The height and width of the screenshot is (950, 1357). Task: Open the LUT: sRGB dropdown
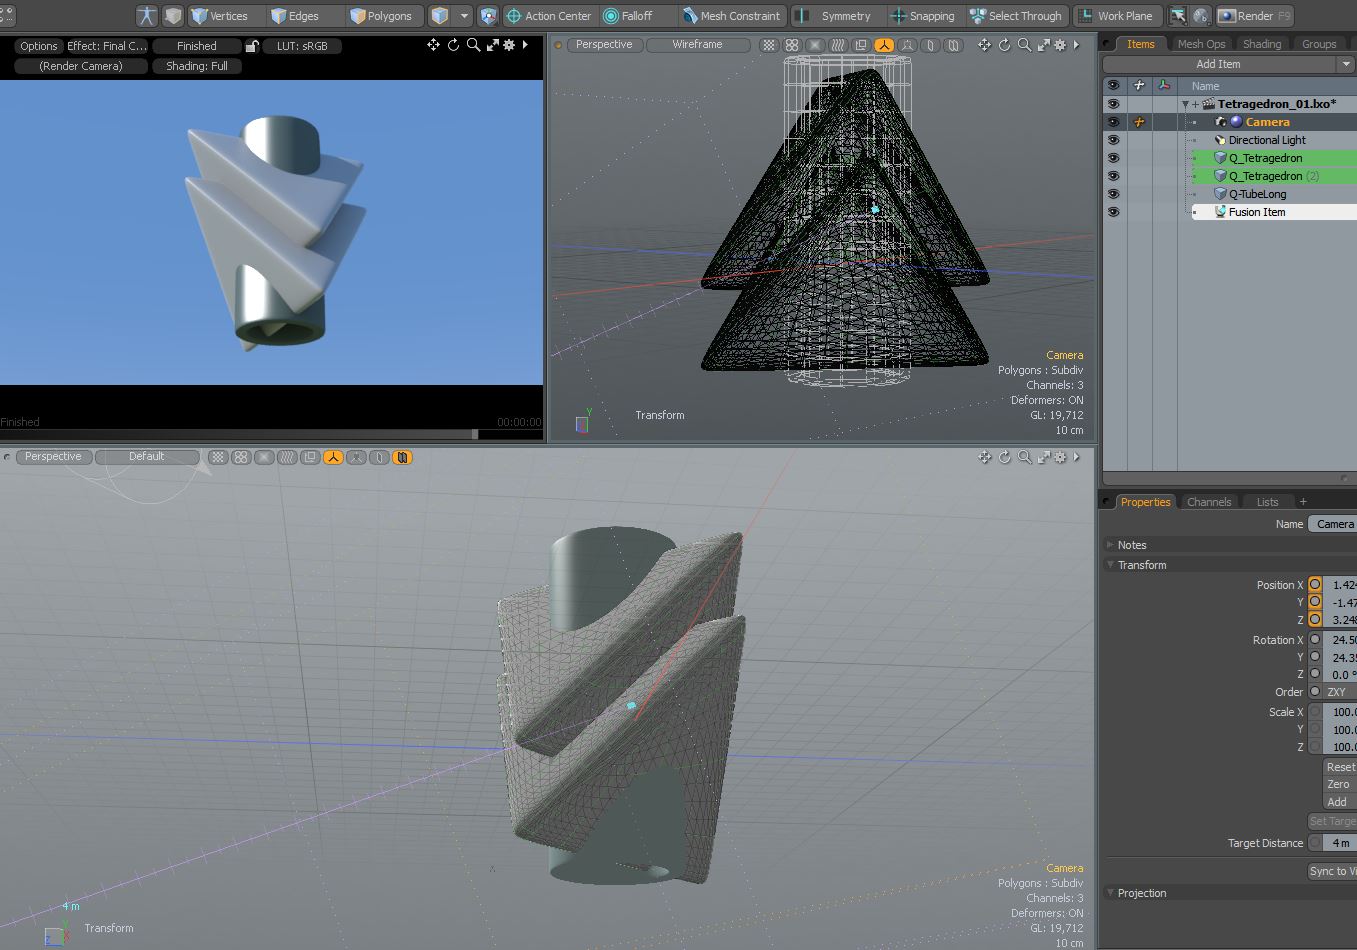pos(302,46)
